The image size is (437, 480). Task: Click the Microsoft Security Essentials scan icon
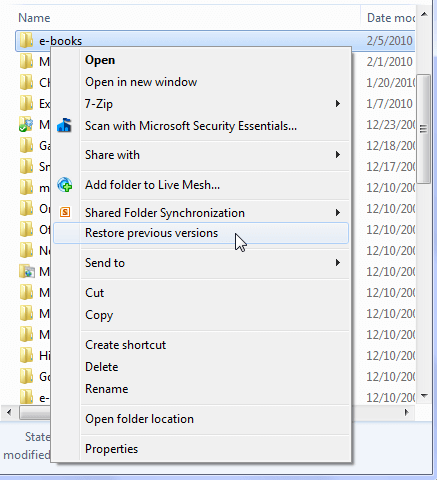(x=64, y=126)
